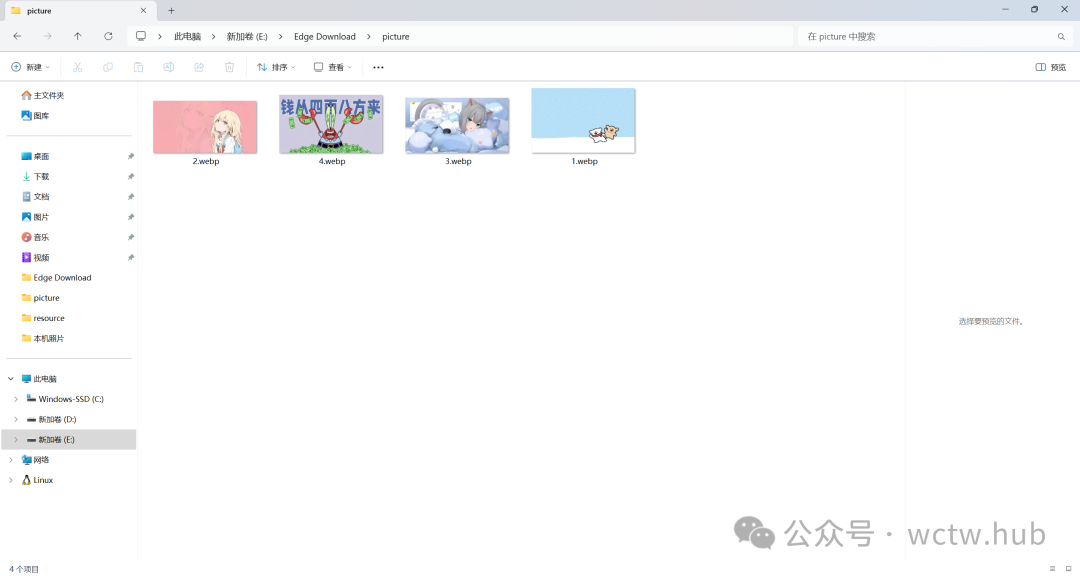Click the Share icon in the toolbar
Image resolution: width=1080 pixels, height=577 pixels.
pos(199,67)
